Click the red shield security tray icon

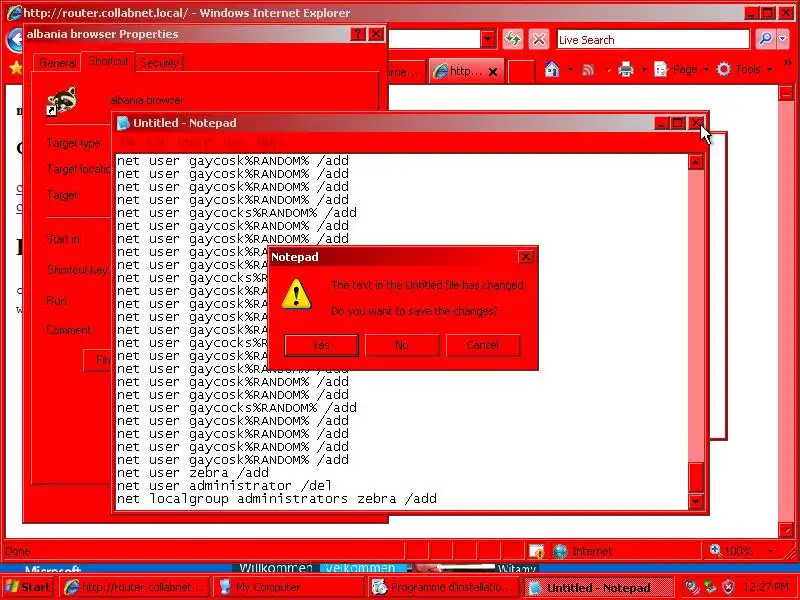[x=730, y=587]
